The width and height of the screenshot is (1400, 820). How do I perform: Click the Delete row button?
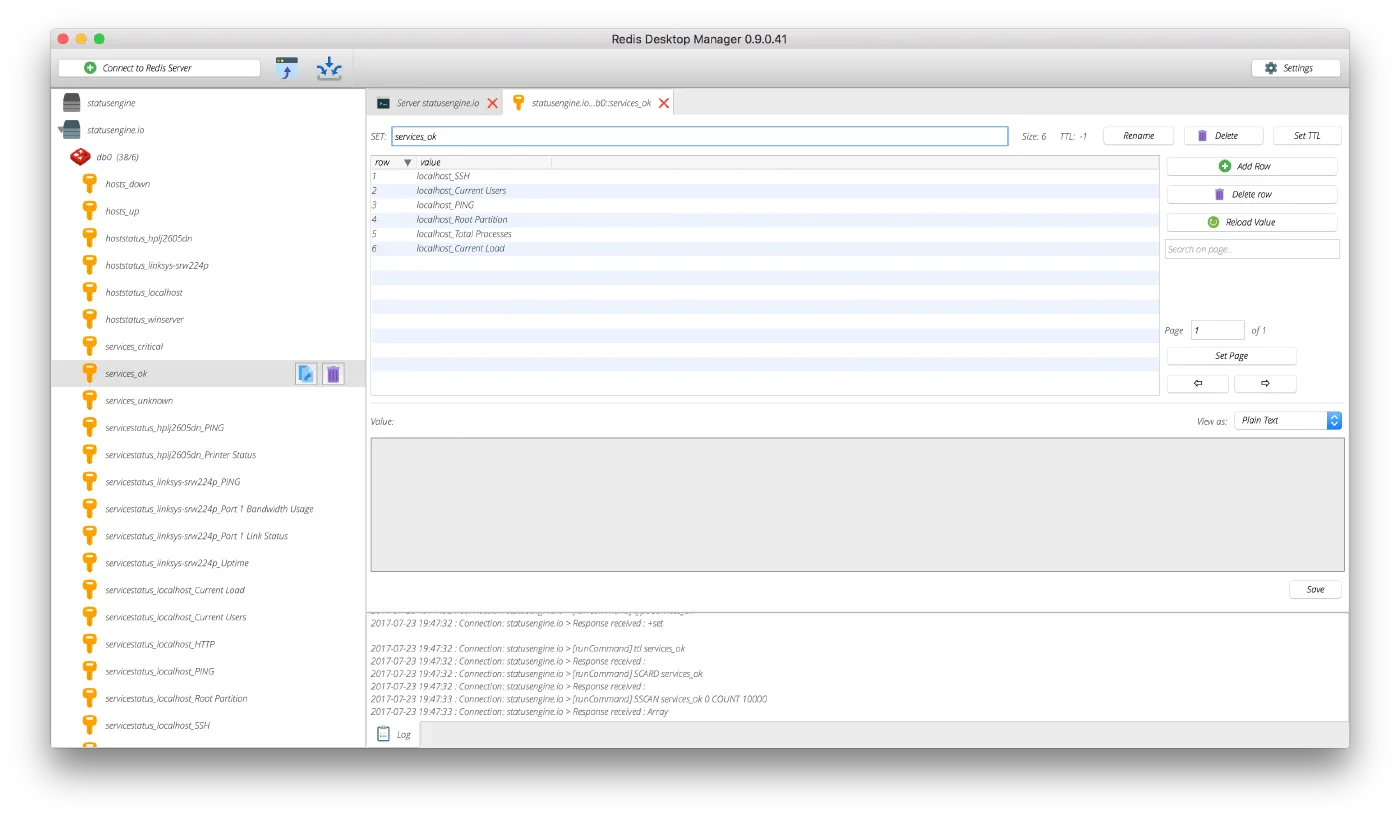[x=1251, y=194]
